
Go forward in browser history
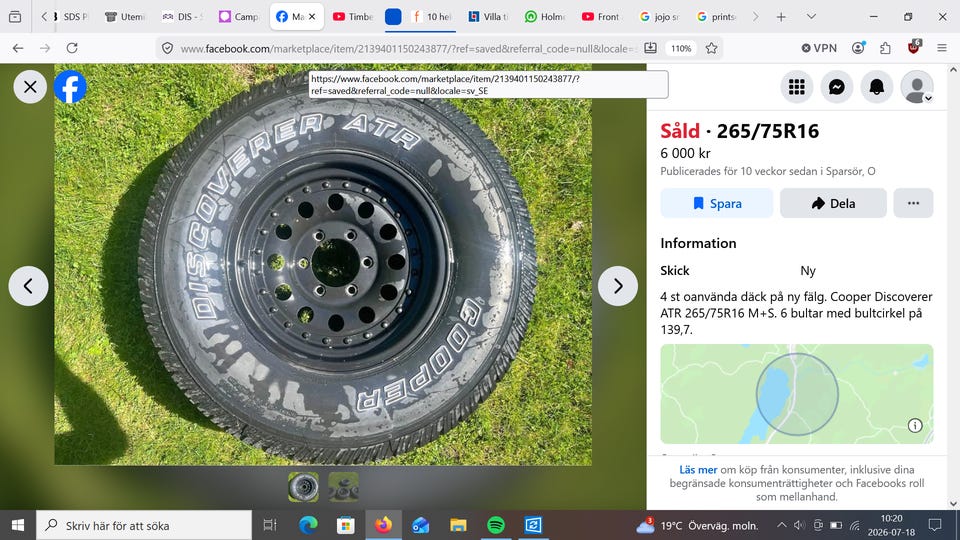pos(45,48)
